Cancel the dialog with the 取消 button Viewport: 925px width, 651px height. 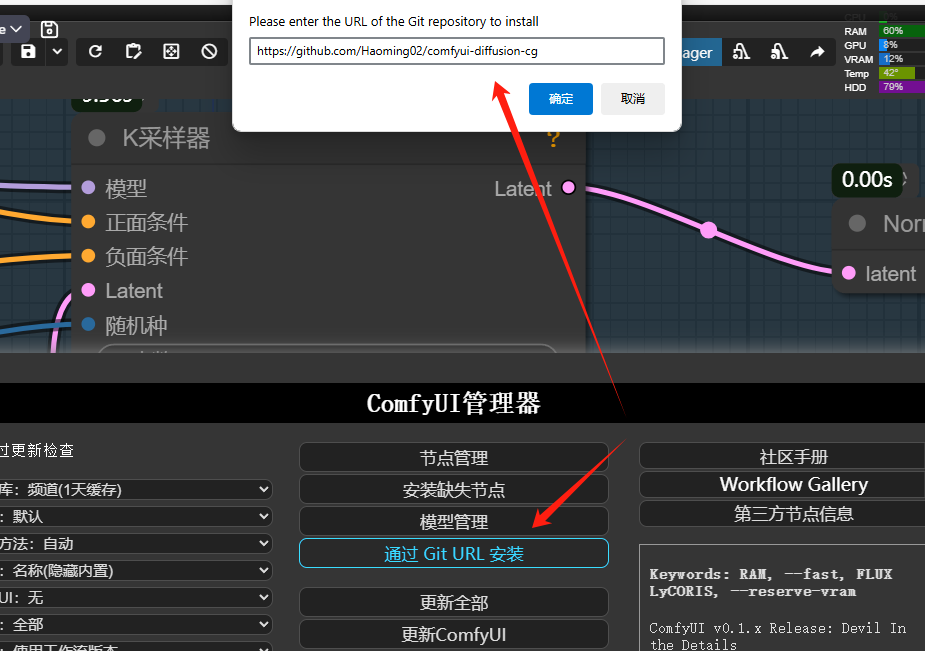(x=632, y=98)
